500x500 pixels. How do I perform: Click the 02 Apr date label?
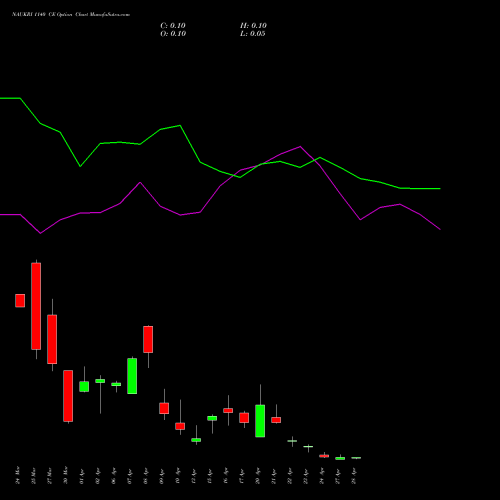pos(98,476)
